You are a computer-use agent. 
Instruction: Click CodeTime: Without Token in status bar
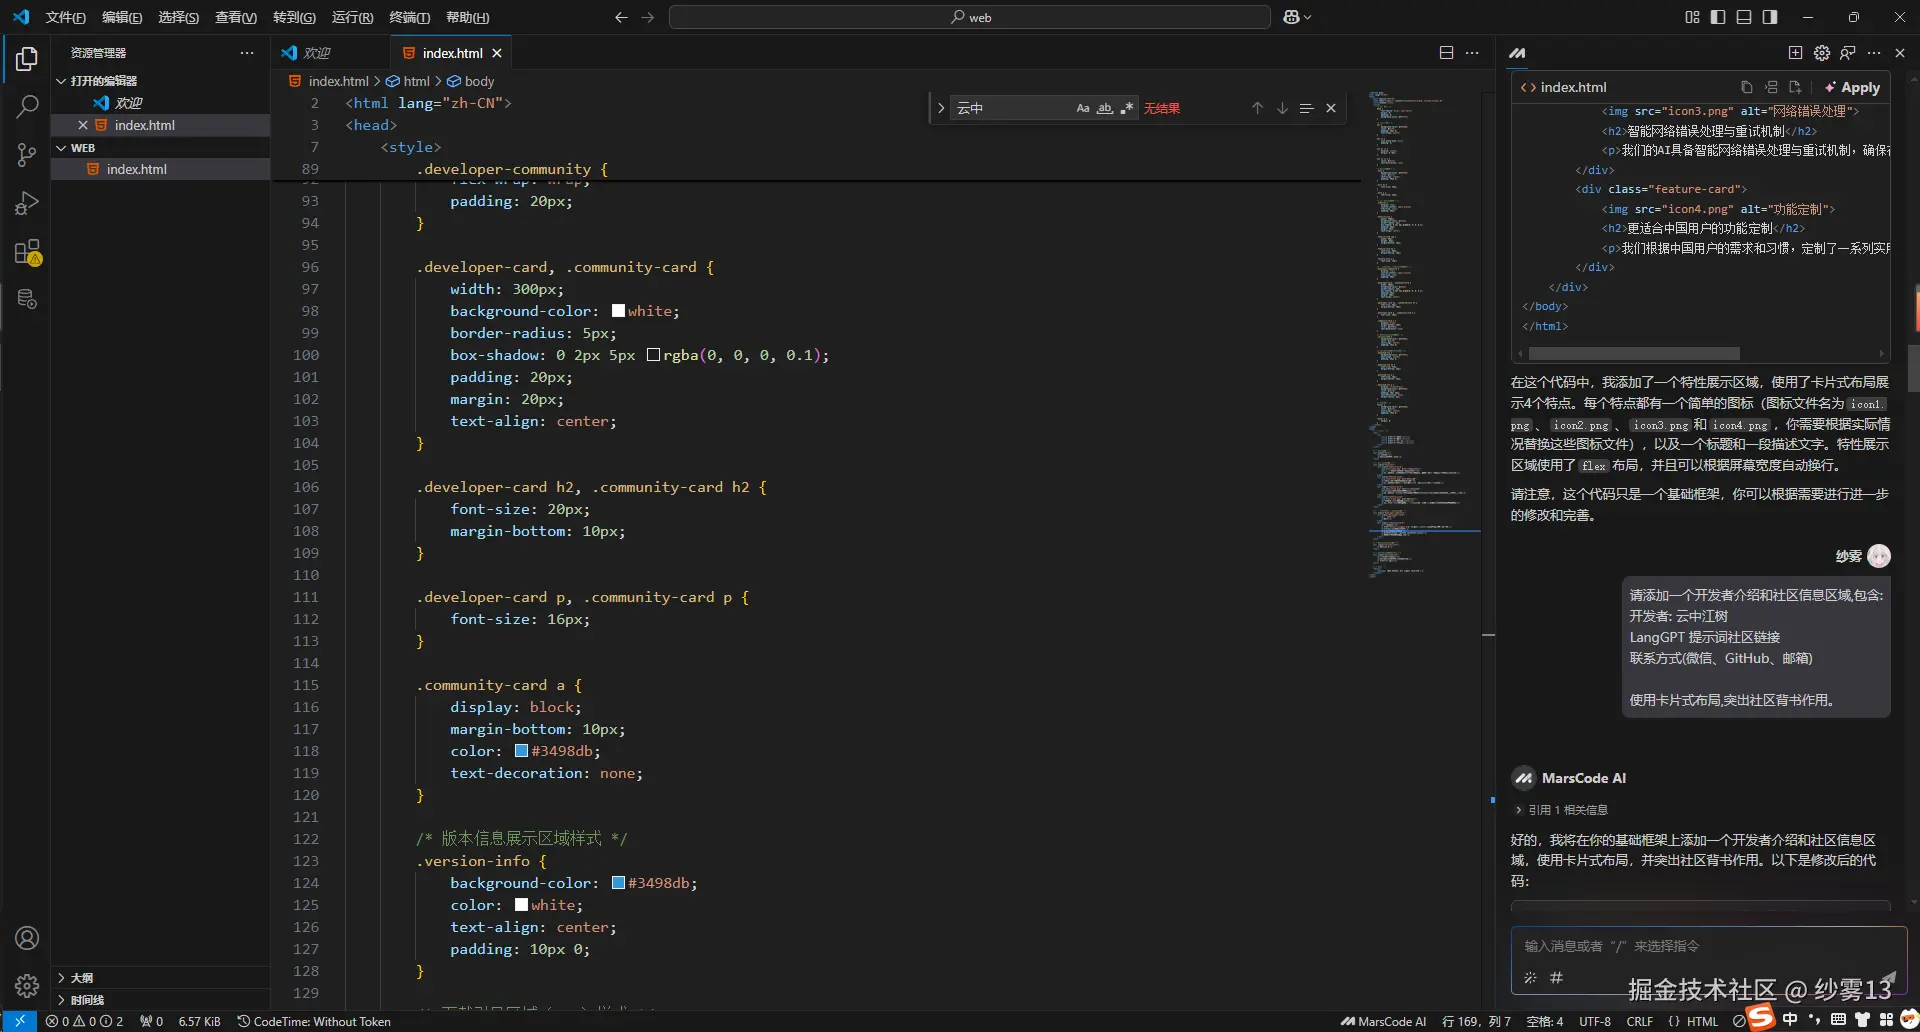(314, 1021)
